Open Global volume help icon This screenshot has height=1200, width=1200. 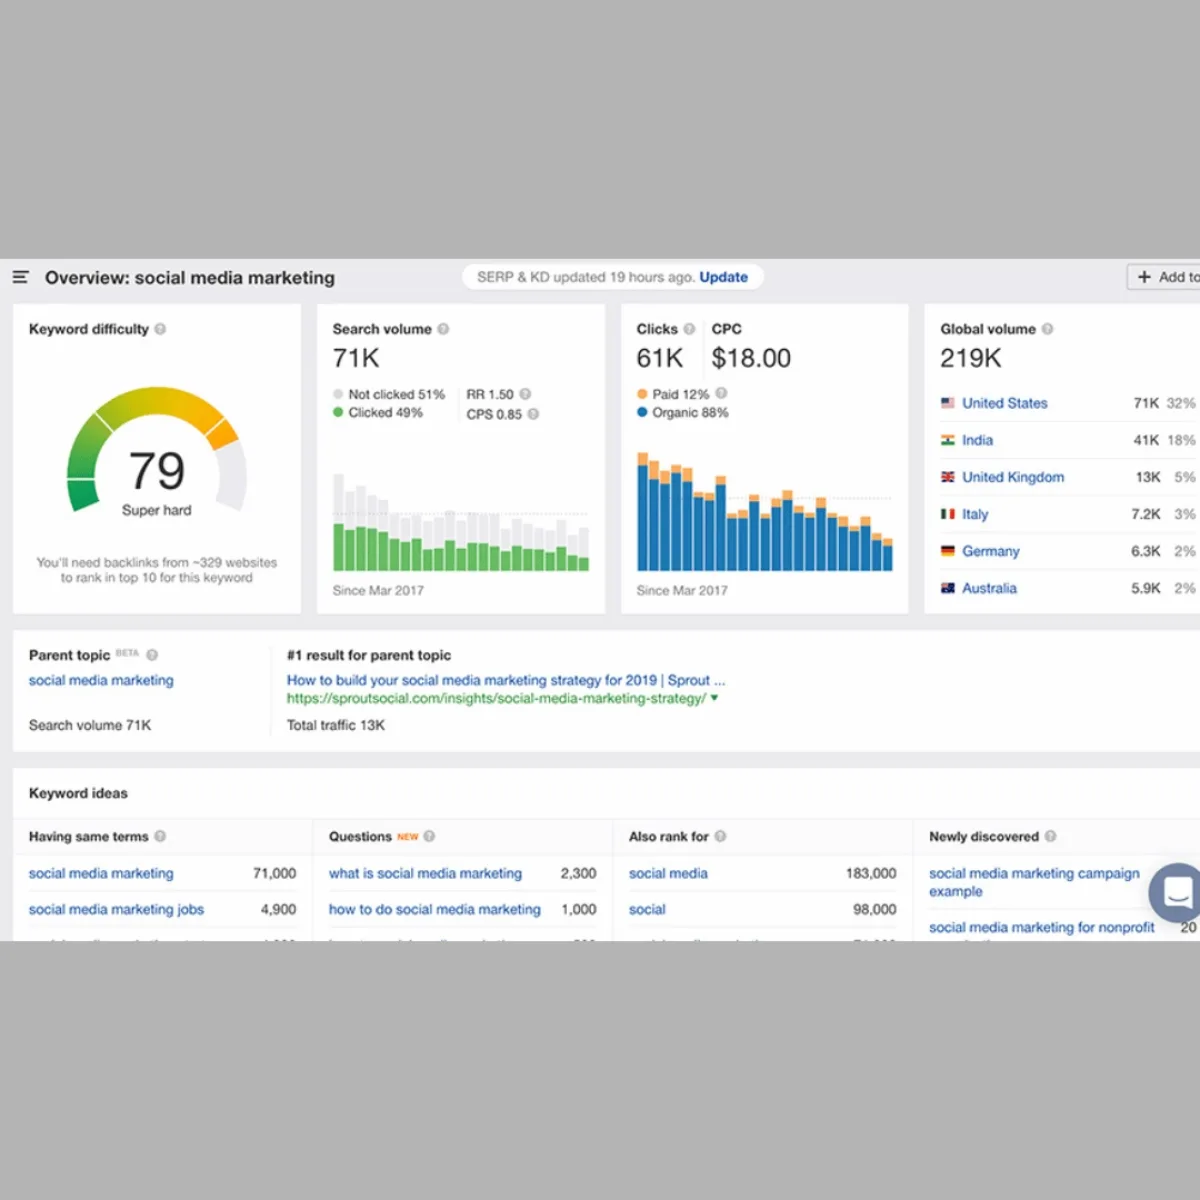coord(1047,329)
